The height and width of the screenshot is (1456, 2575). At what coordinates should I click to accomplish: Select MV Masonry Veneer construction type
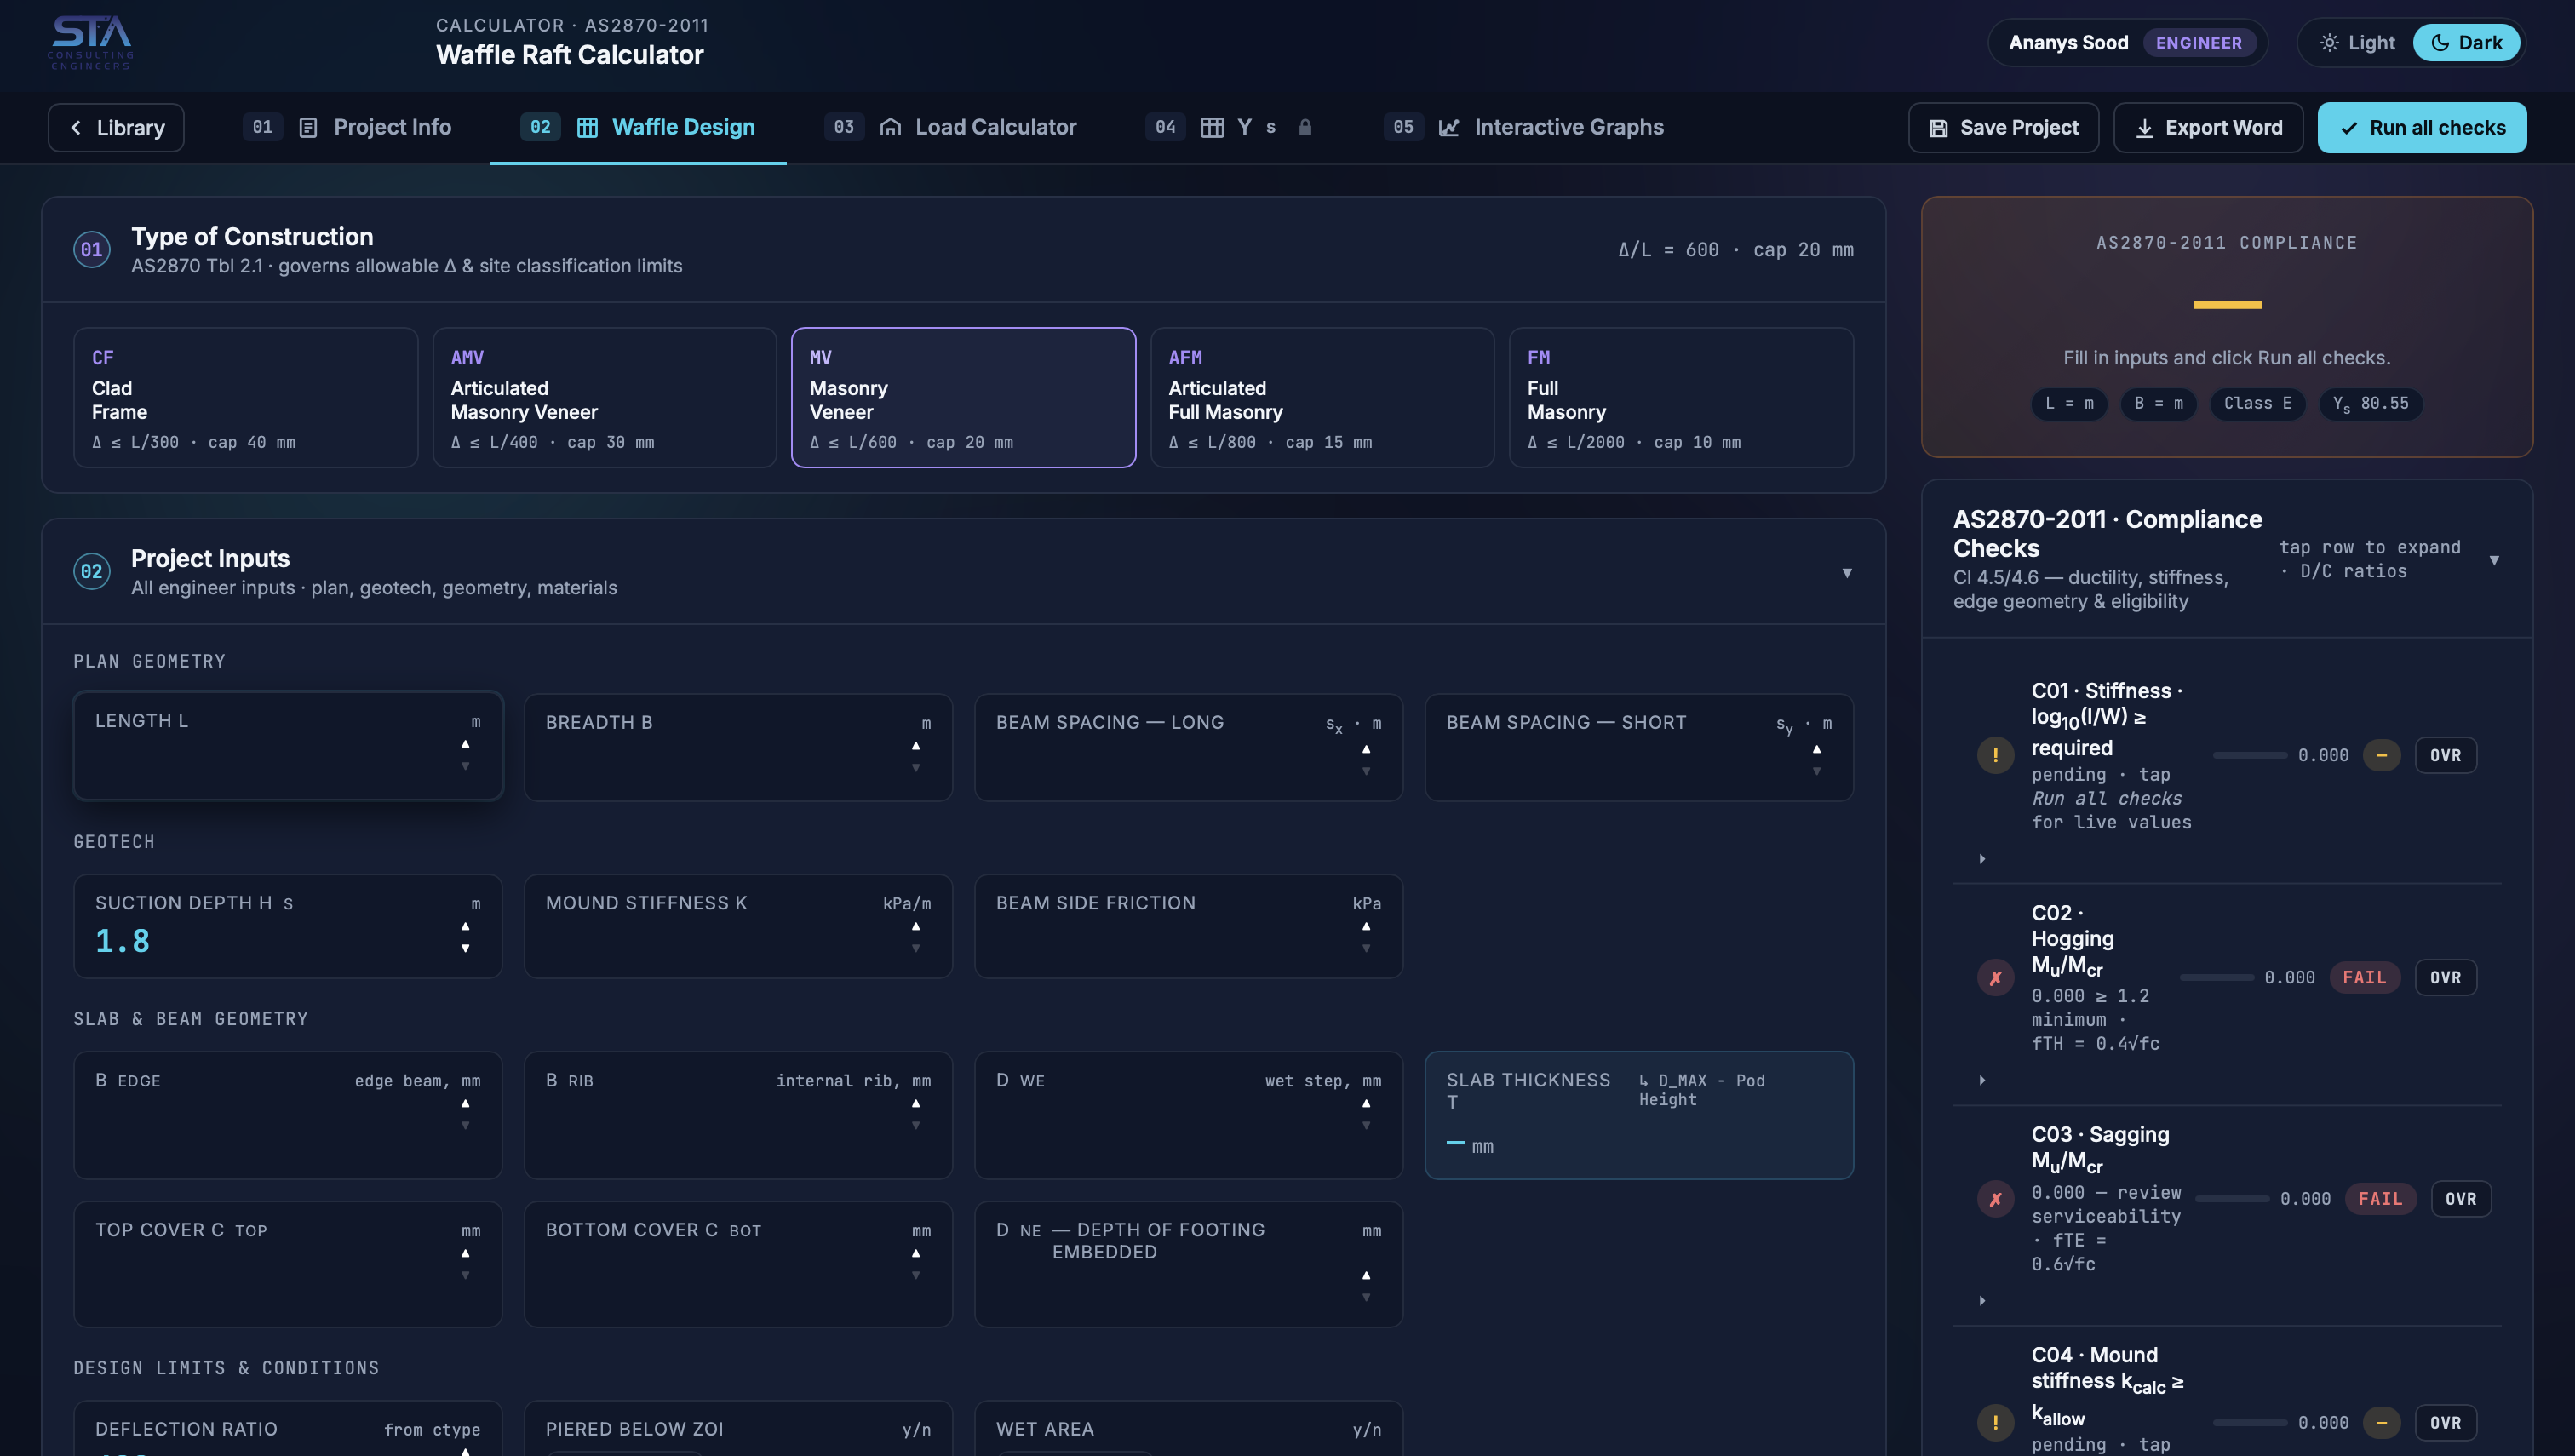click(x=963, y=398)
